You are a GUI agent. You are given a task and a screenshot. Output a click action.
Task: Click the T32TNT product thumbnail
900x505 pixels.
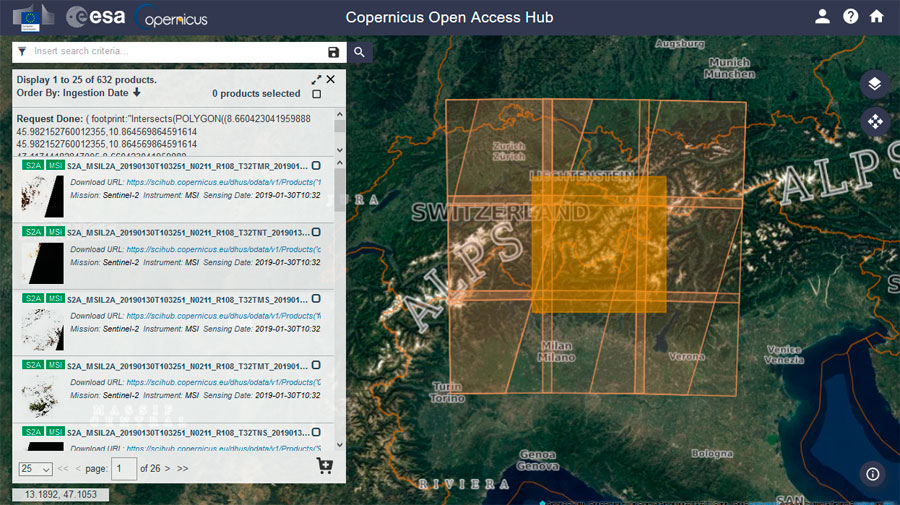pyautogui.click(x=43, y=263)
